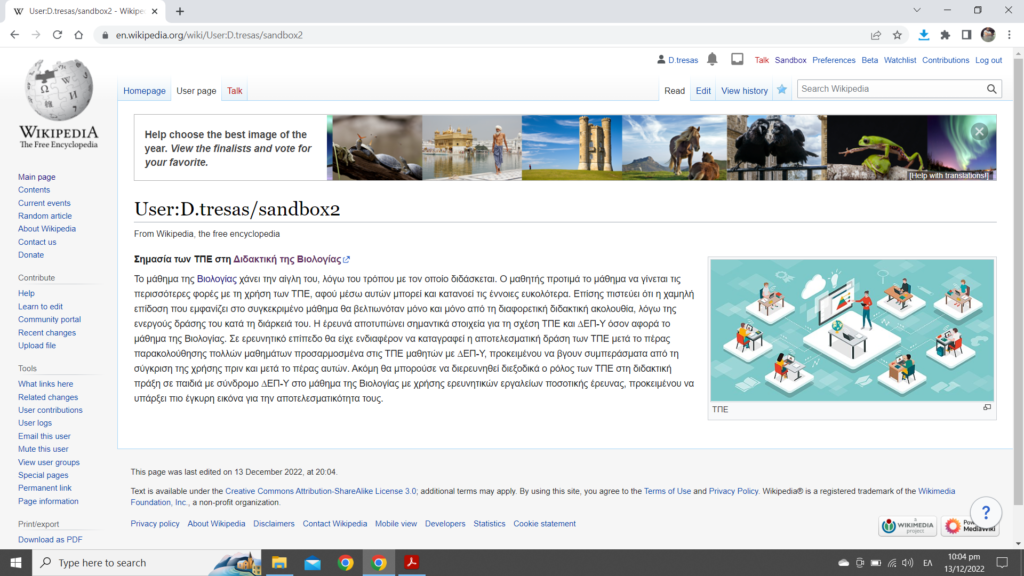Click the notifications bell icon
Screen dimensions: 1024x576
(712, 60)
